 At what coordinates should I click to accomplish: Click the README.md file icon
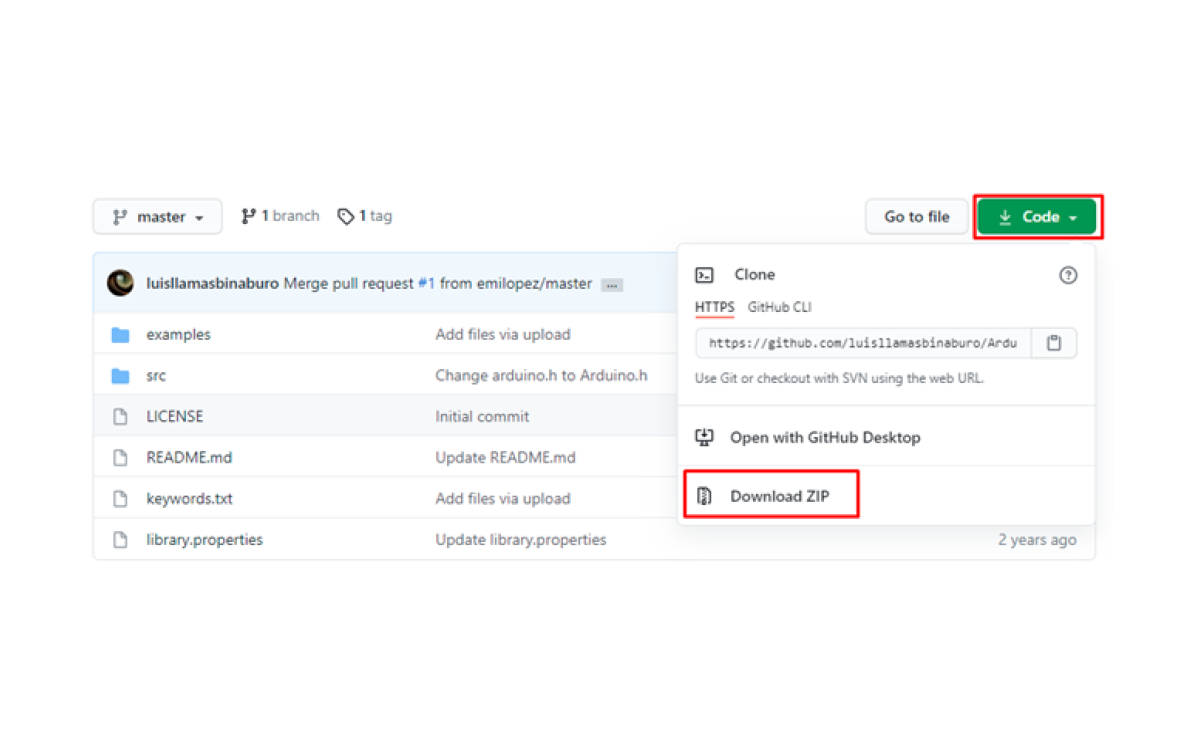pyautogui.click(x=121, y=458)
